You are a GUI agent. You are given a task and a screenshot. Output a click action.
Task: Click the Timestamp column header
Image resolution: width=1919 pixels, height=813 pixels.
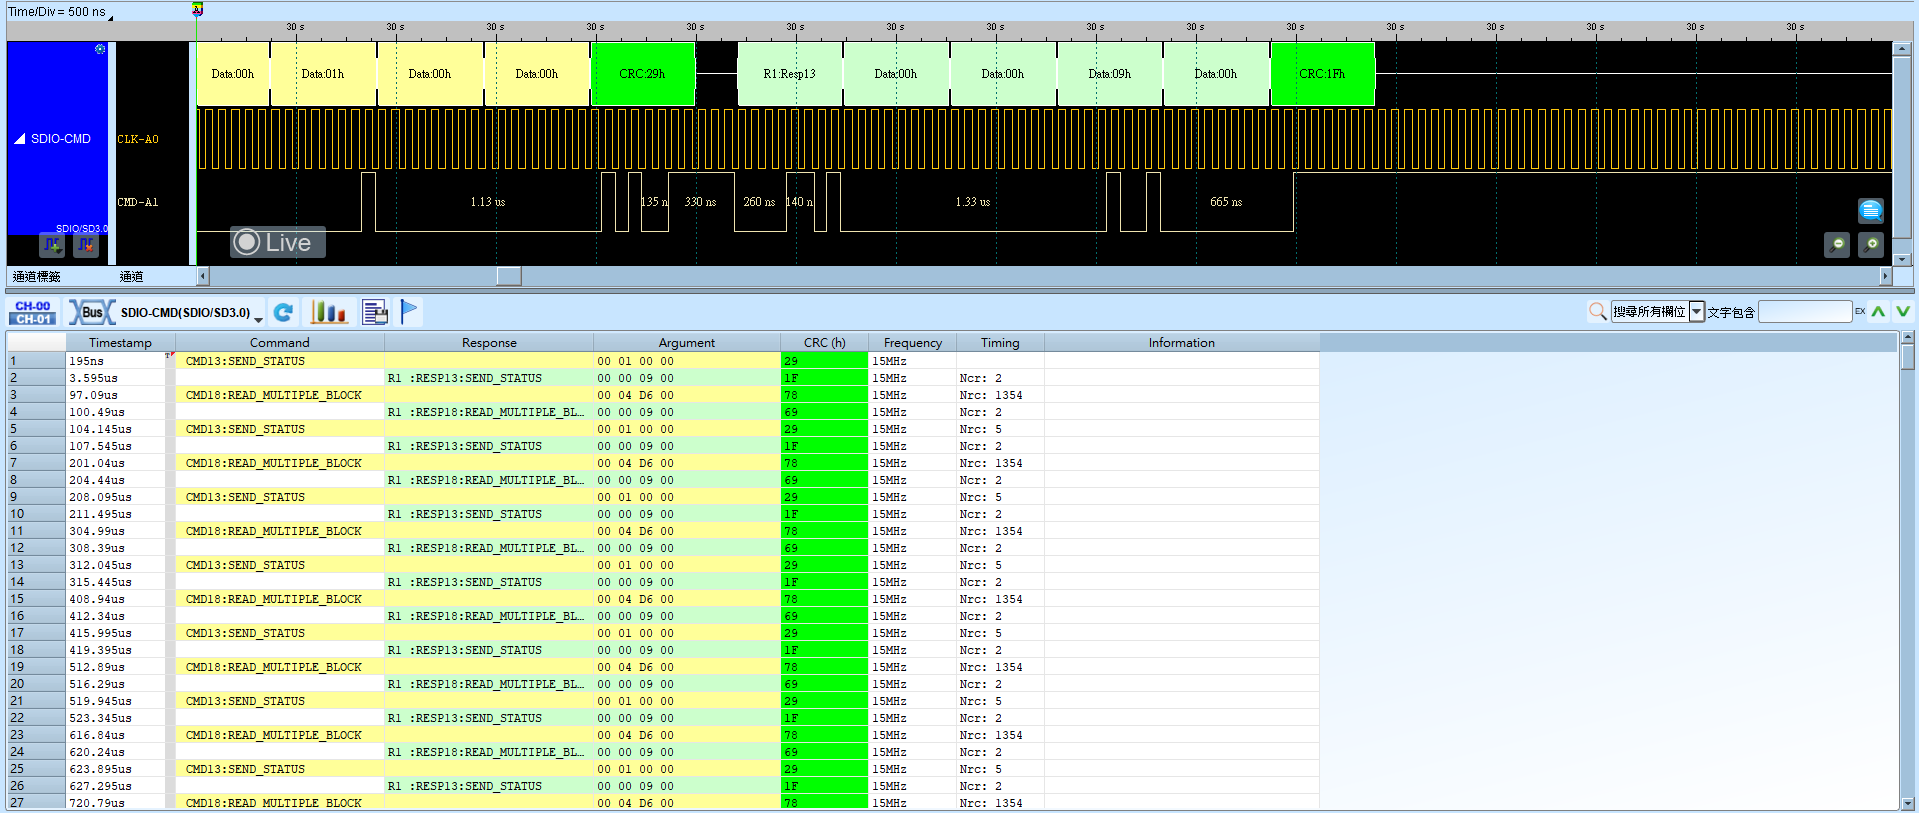point(120,343)
